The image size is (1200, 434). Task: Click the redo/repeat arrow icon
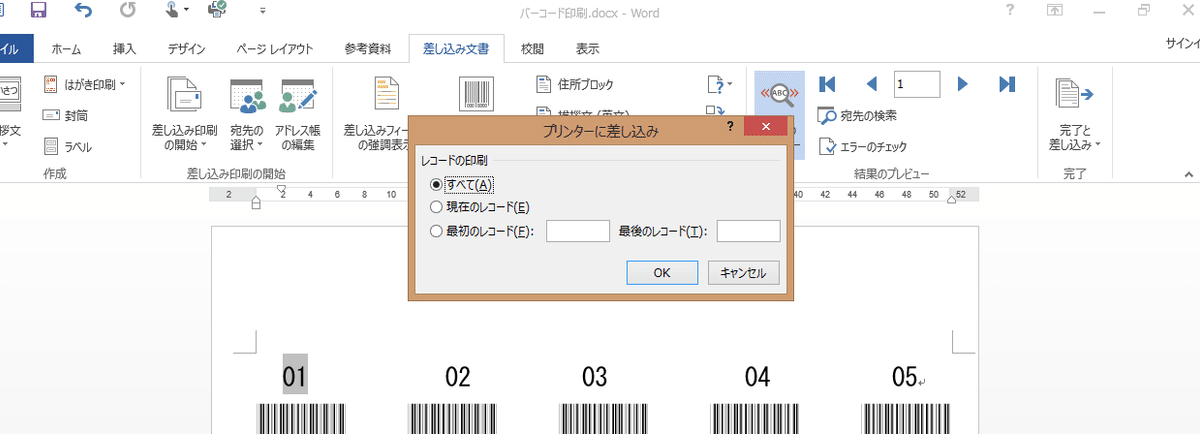pyautogui.click(x=128, y=12)
